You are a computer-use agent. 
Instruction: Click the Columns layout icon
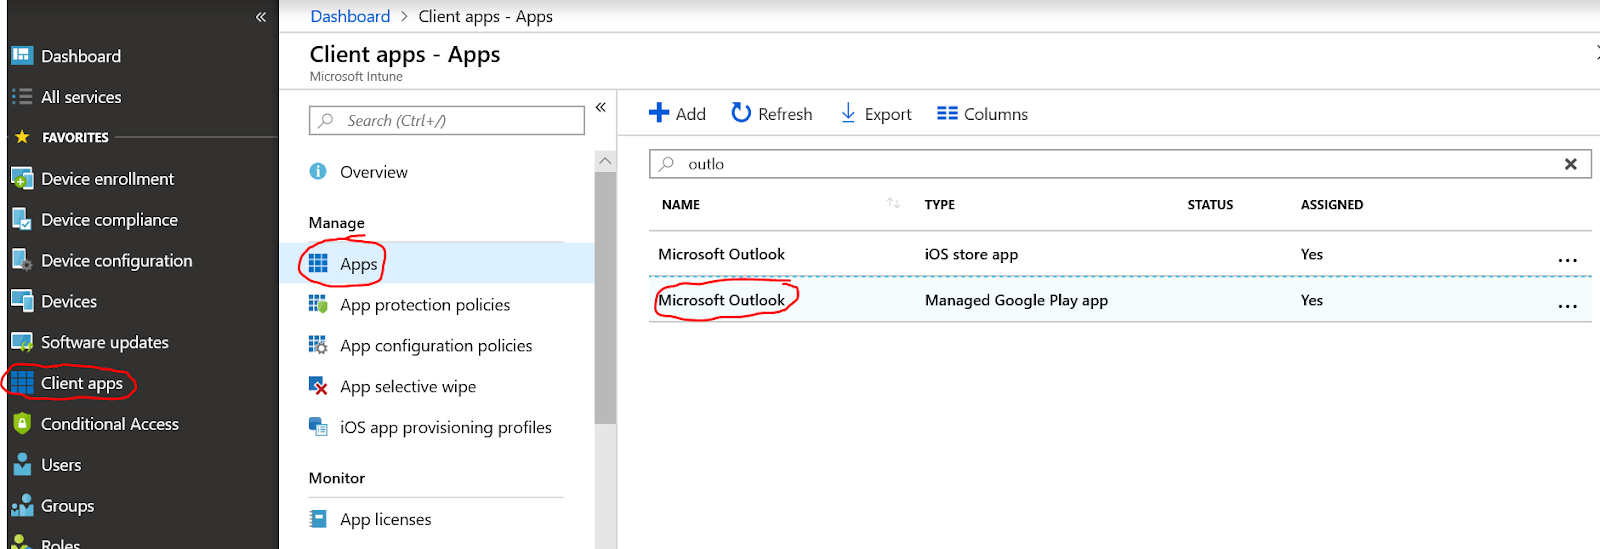[x=947, y=113]
